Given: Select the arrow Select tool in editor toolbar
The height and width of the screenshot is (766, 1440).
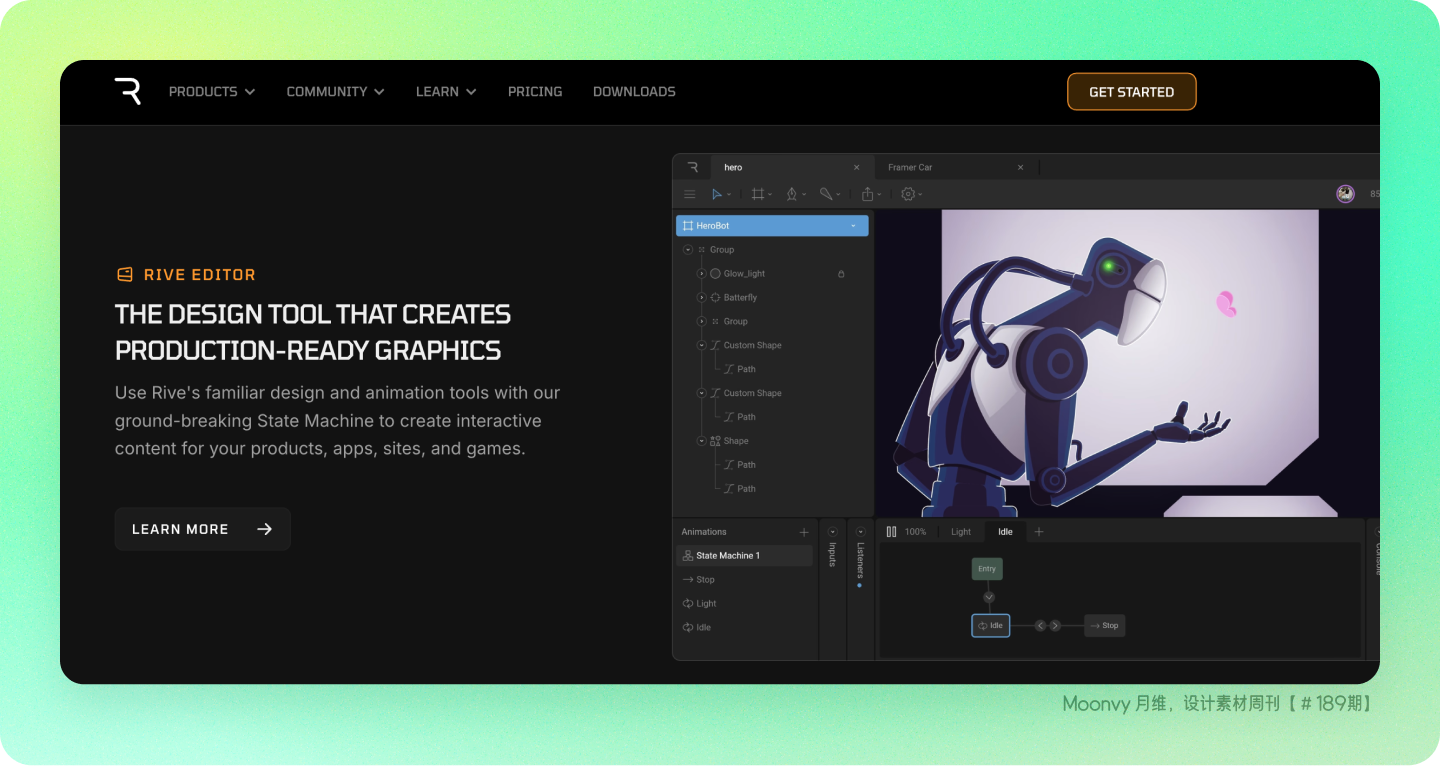Looking at the screenshot, I should point(717,194).
